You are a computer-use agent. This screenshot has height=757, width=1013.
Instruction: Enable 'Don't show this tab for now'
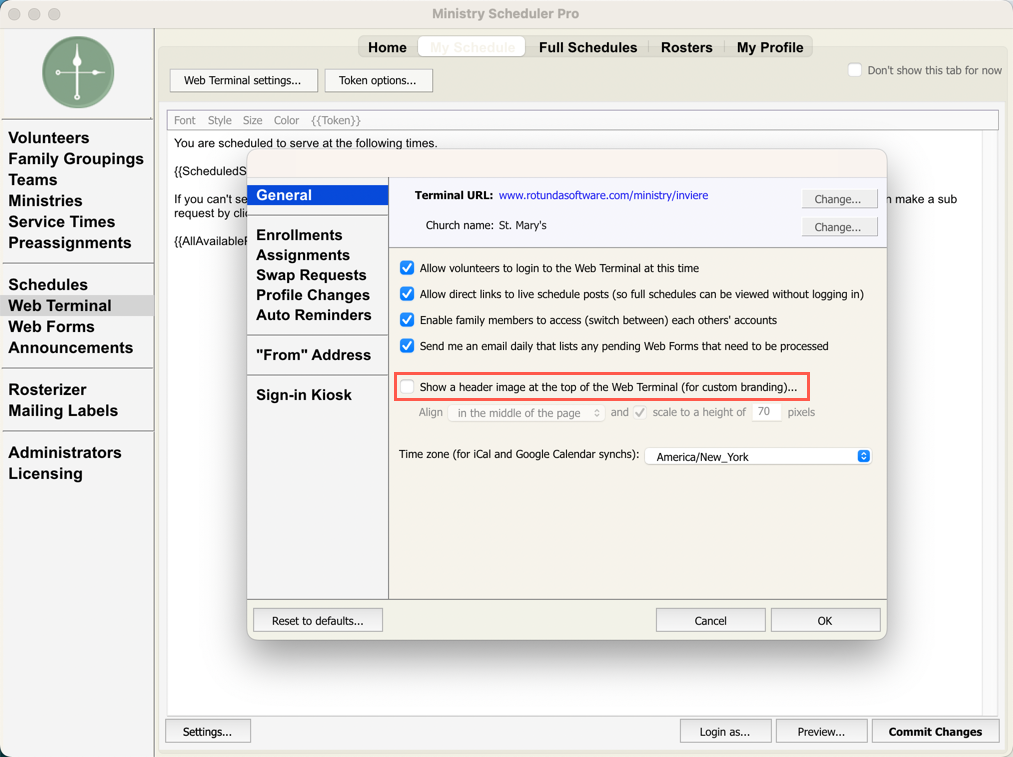point(855,70)
